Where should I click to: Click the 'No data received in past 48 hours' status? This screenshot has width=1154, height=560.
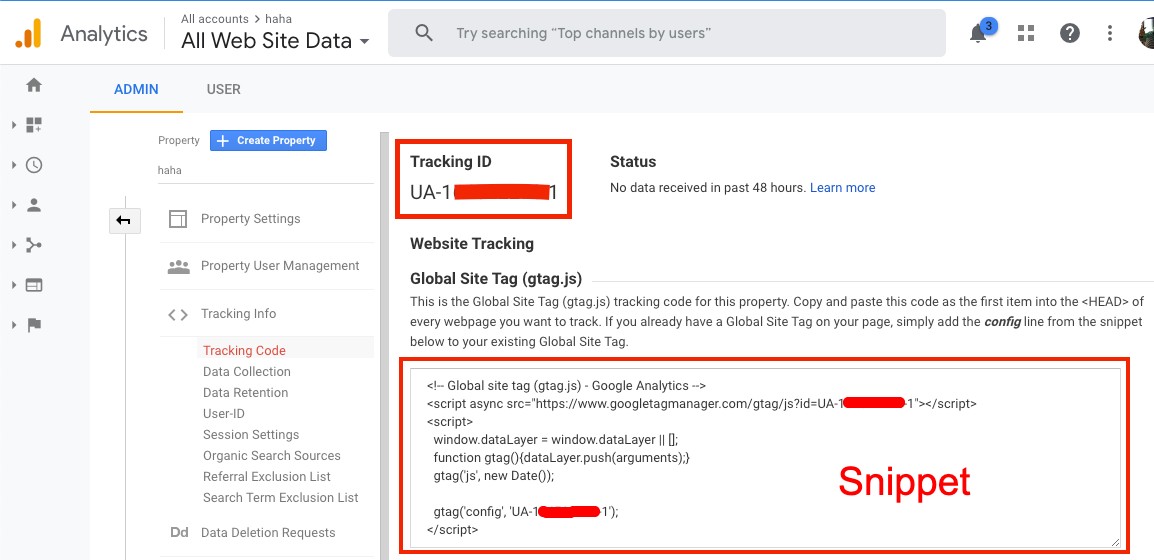[708, 188]
